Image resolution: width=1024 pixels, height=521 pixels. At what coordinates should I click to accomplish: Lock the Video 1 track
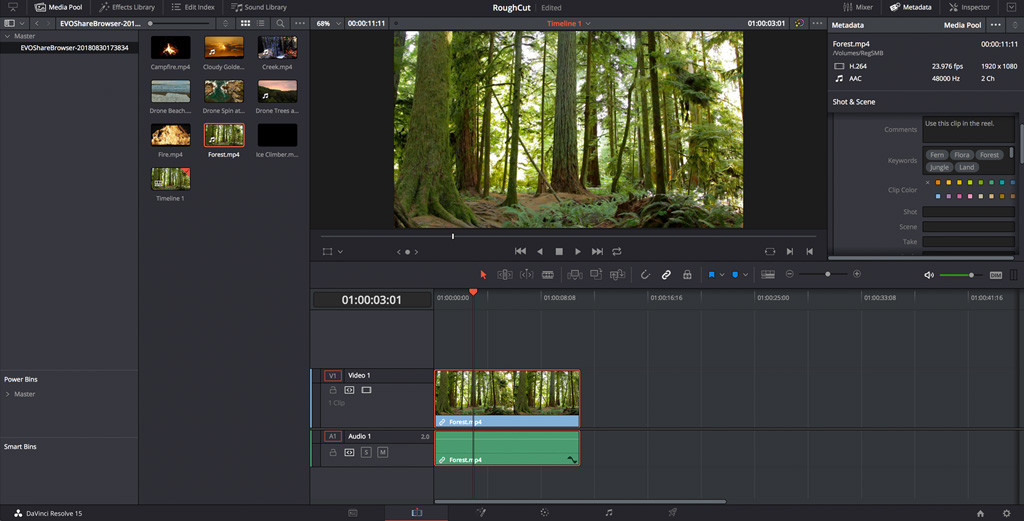pyautogui.click(x=333, y=390)
